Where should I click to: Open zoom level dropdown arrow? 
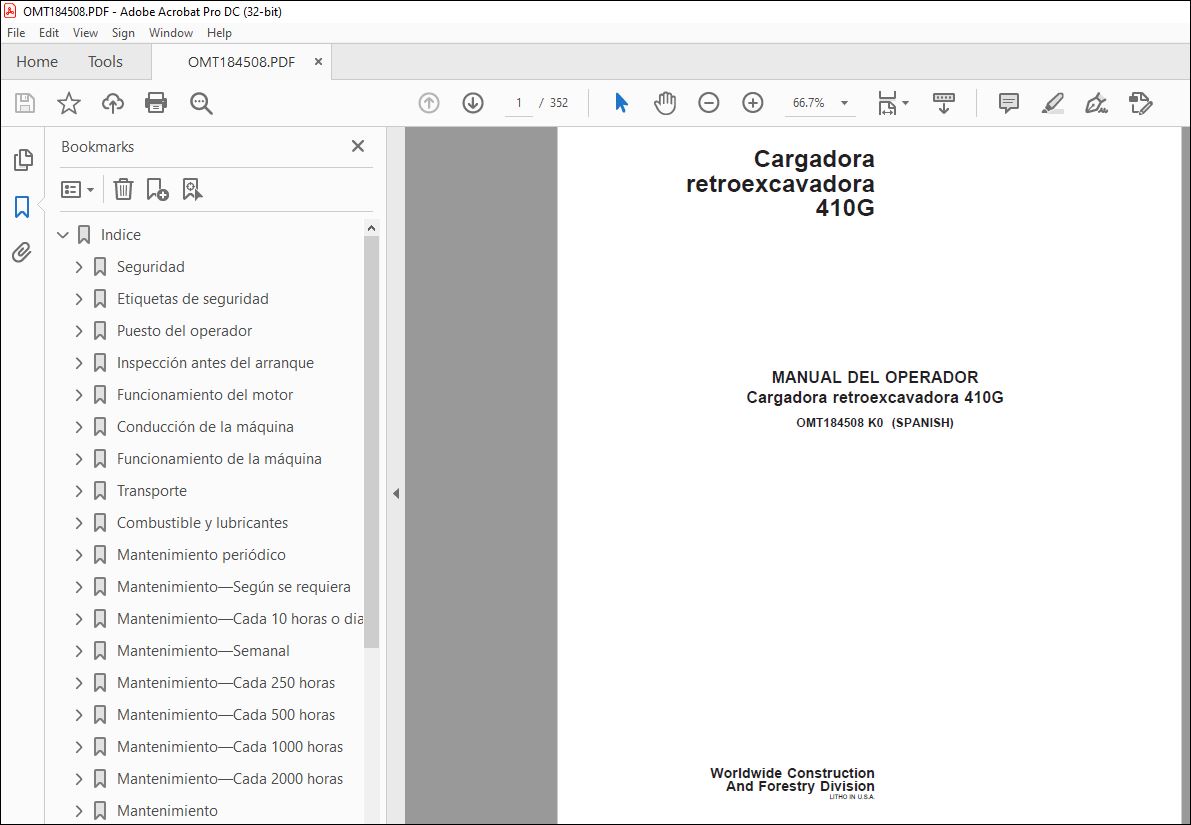coord(844,103)
